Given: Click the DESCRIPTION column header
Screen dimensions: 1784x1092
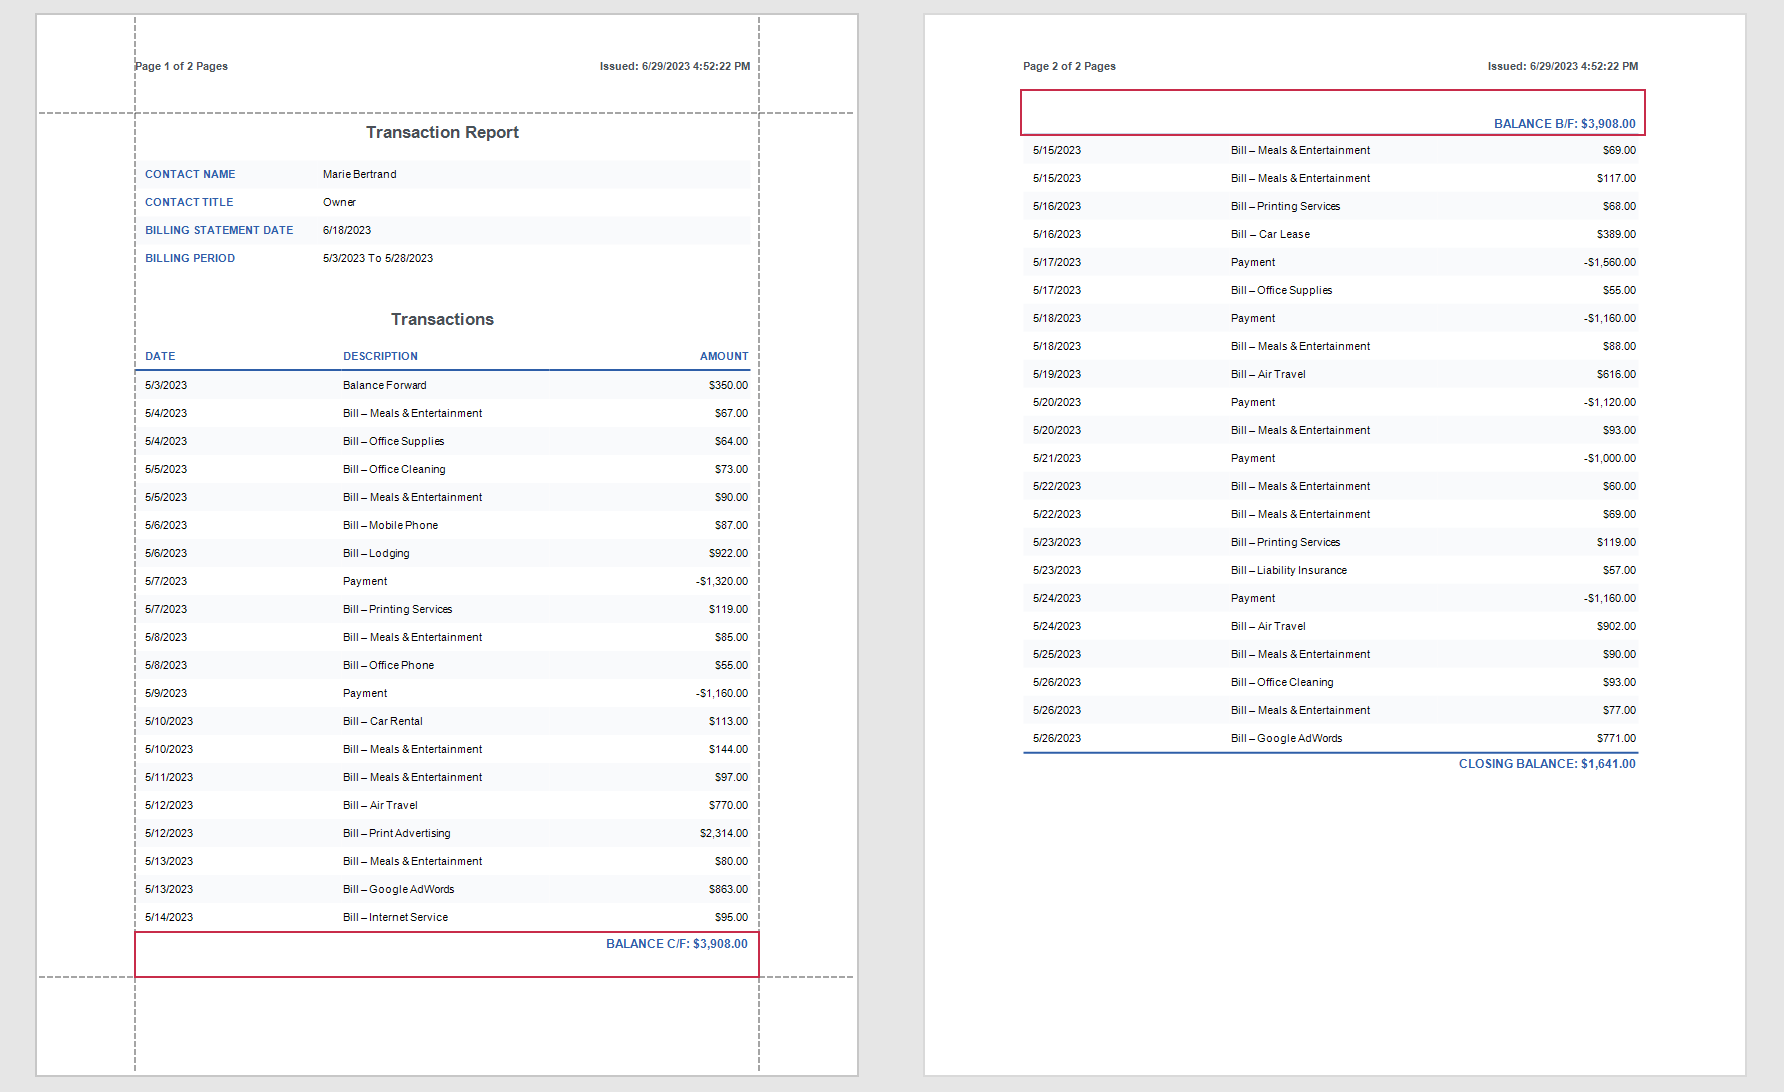Looking at the screenshot, I should (380, 356).
